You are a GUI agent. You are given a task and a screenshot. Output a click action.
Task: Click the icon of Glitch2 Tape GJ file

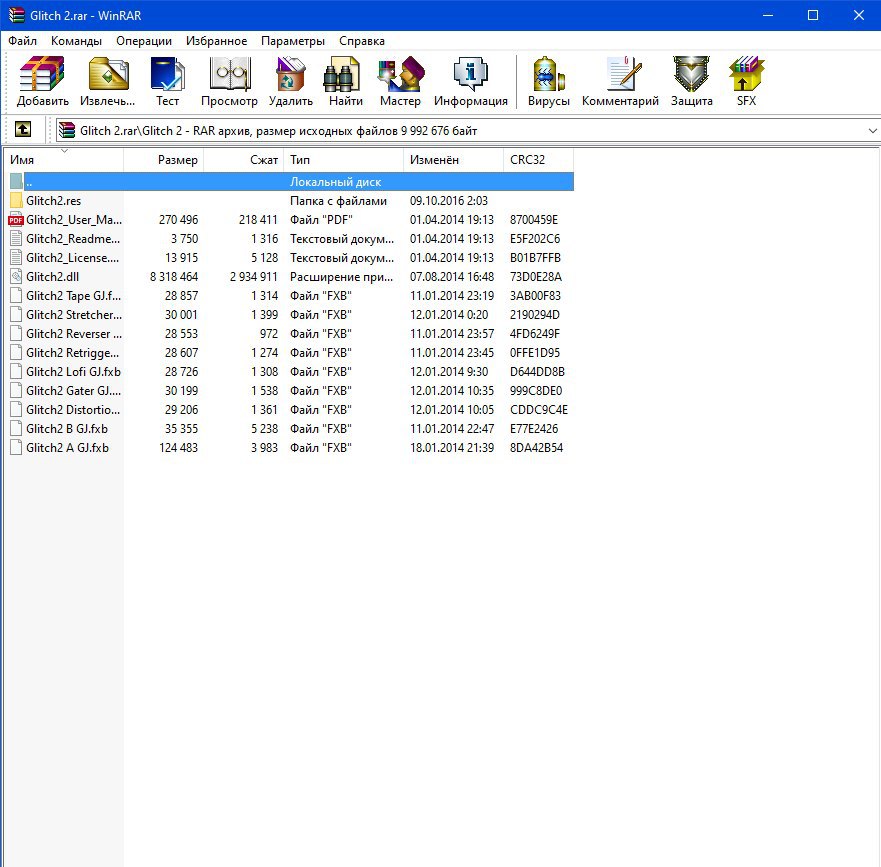[x=16, y=296]
